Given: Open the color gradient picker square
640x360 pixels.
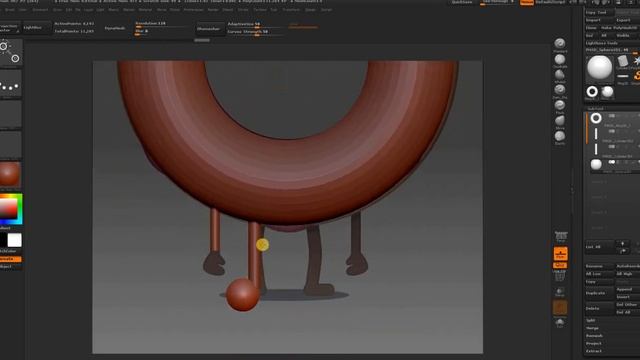Looking at the screenshot, I should 11,209.
